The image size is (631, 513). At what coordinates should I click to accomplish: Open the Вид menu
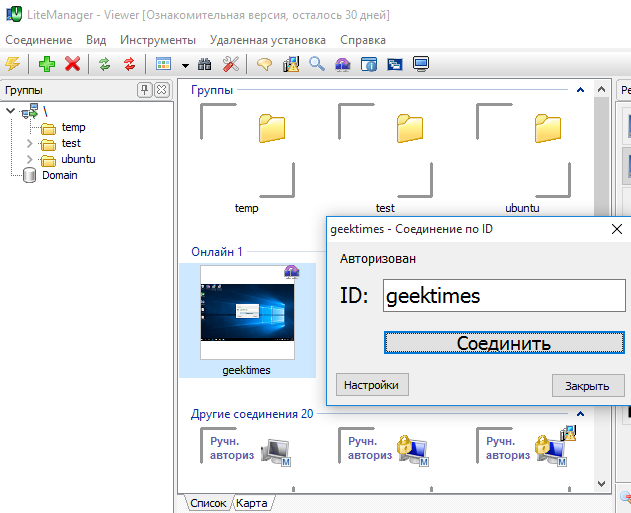pos(96,40)
